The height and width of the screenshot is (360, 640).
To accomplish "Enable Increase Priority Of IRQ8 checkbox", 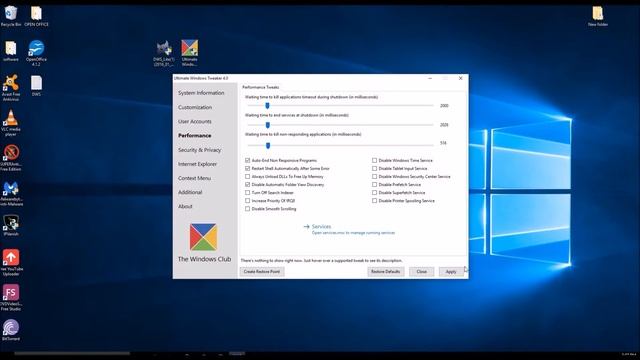I will (x=247, y=200).
